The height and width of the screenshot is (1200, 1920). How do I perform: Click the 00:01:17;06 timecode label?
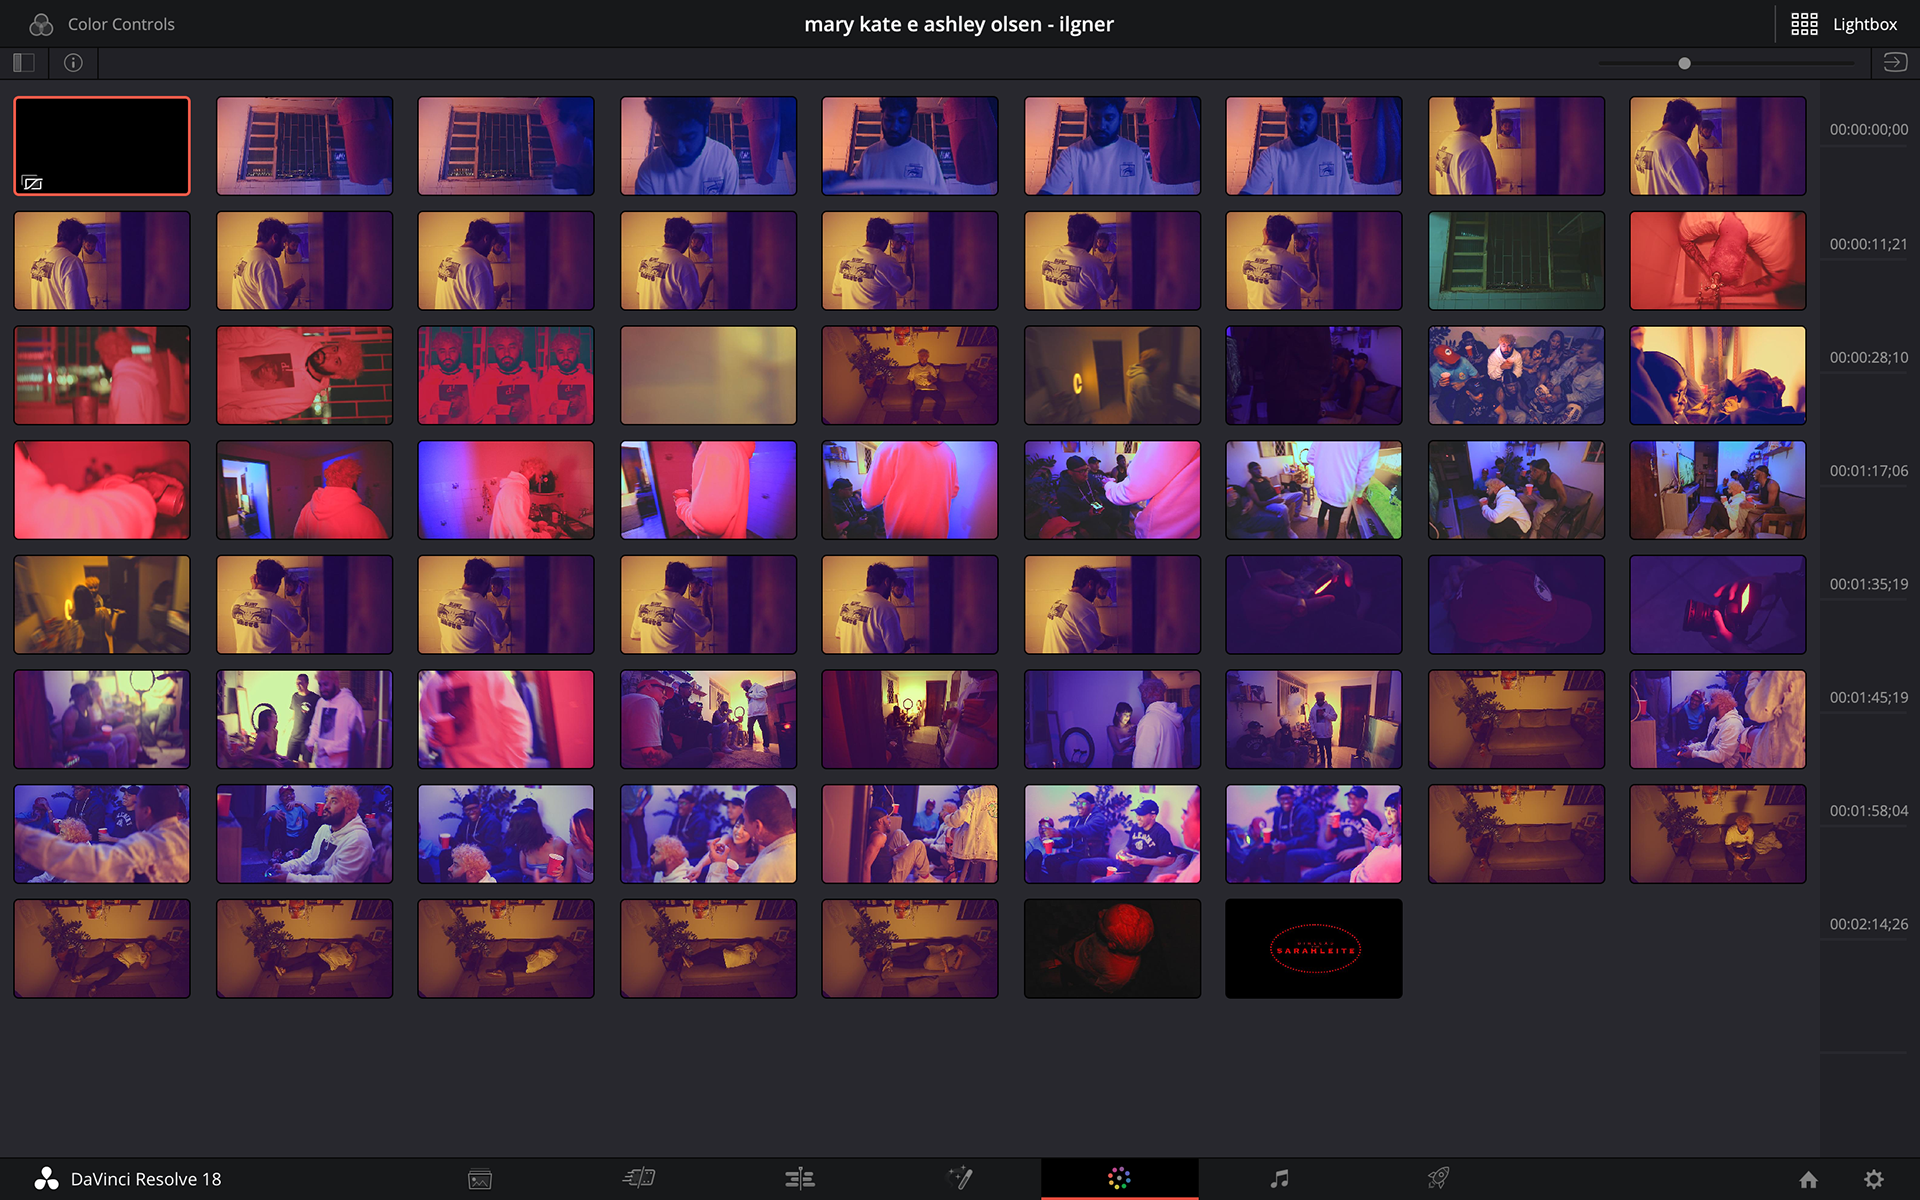click(1868, 470)
